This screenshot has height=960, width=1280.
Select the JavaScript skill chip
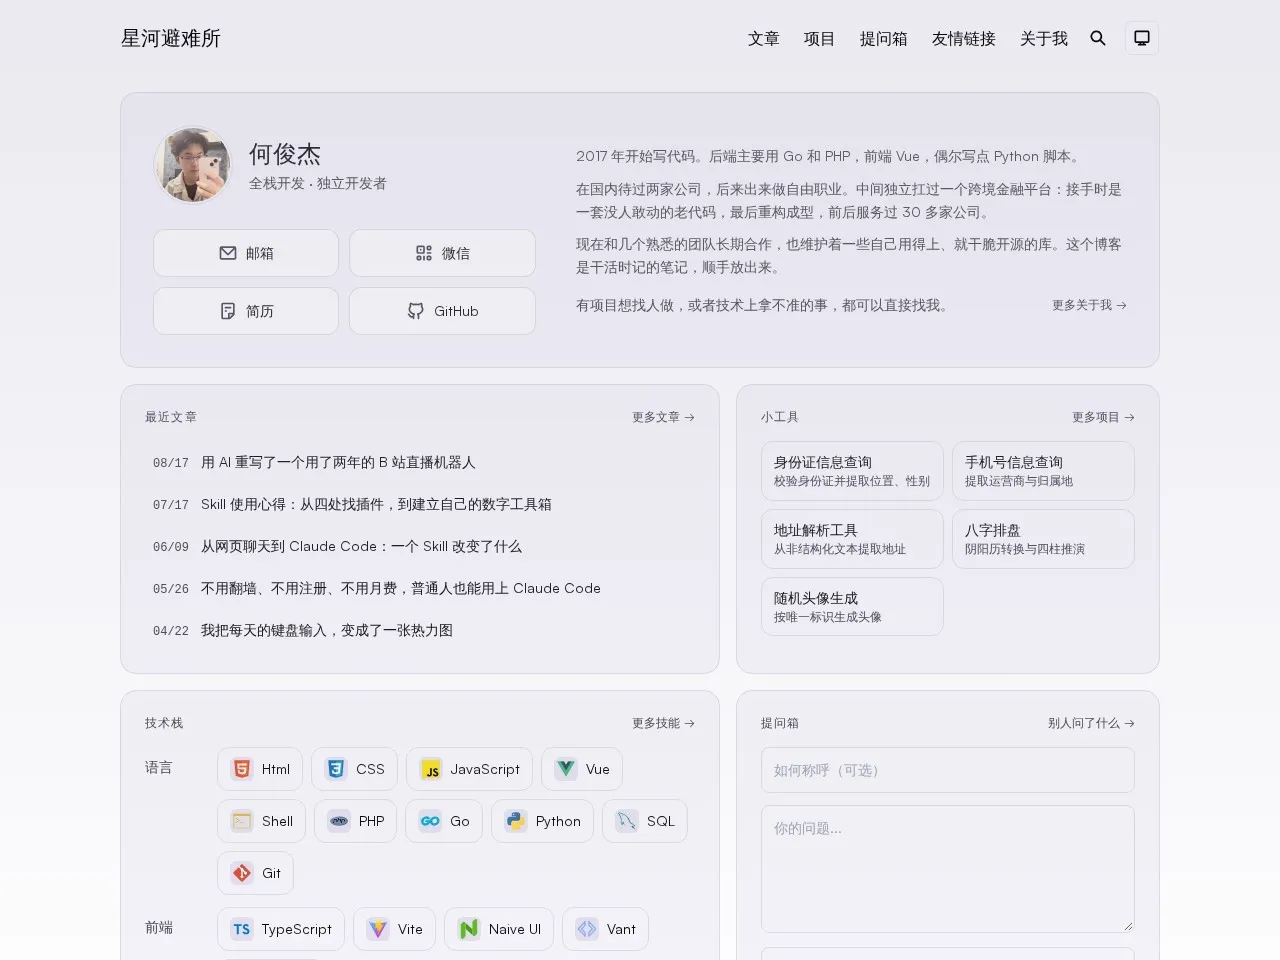point(469,769)
